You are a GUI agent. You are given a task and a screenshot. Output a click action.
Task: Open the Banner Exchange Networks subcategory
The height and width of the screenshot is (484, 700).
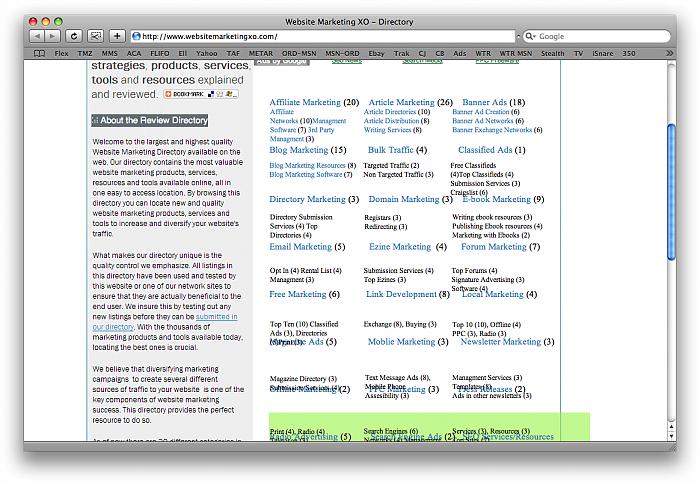pos(492,130)
